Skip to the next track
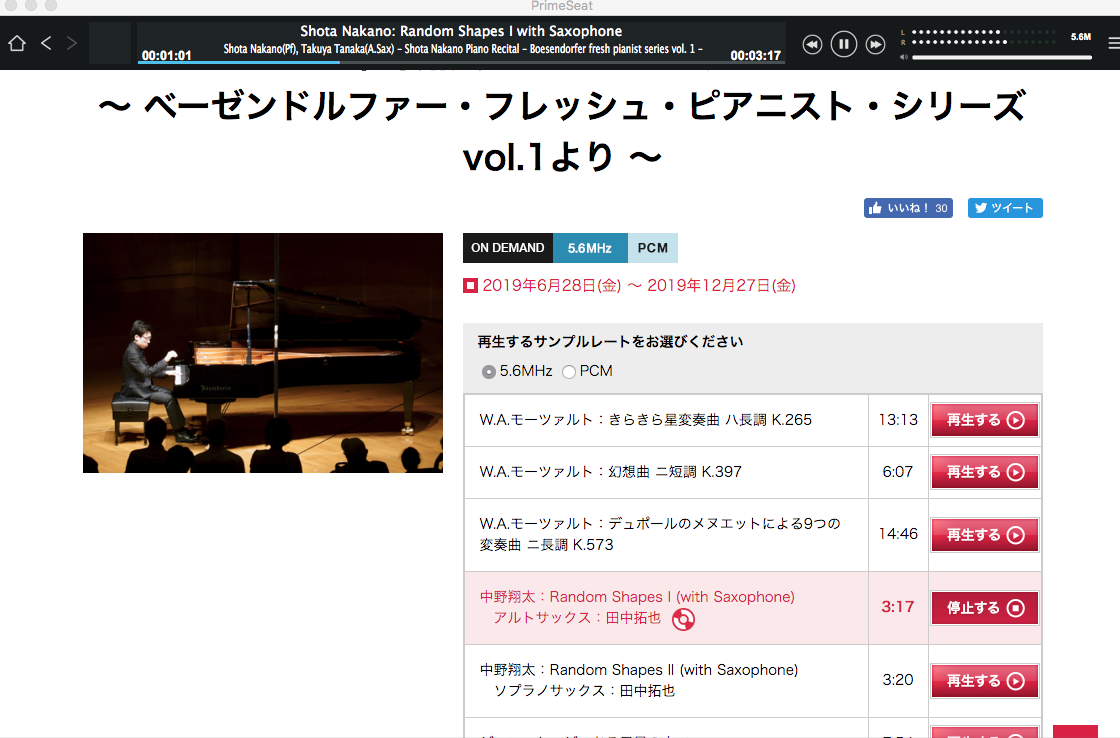1120x738 pixels. (x=875, y=44)
